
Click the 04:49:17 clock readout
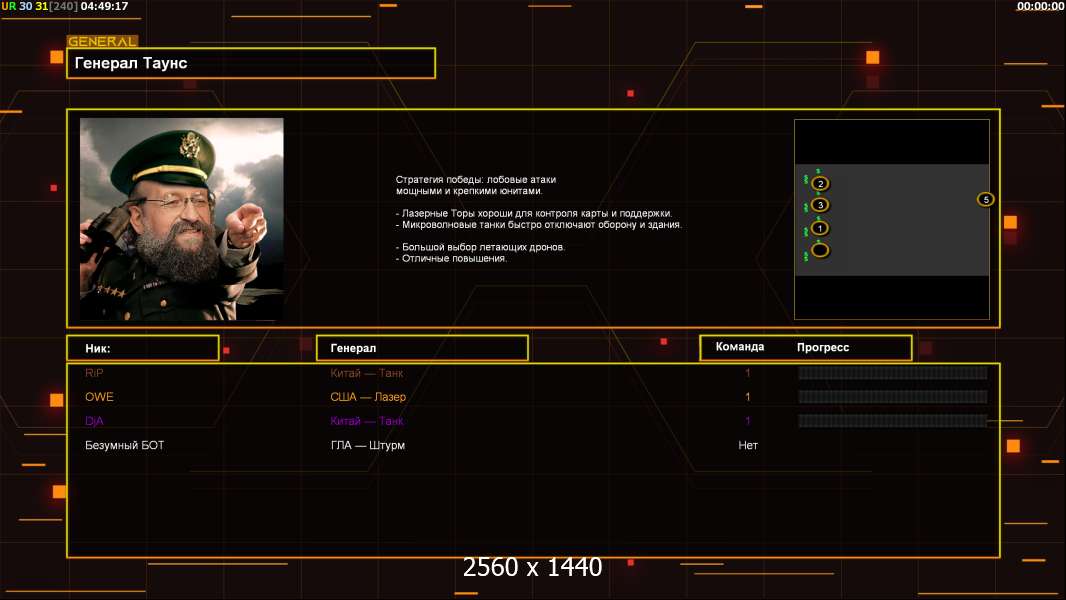point(104,6)
